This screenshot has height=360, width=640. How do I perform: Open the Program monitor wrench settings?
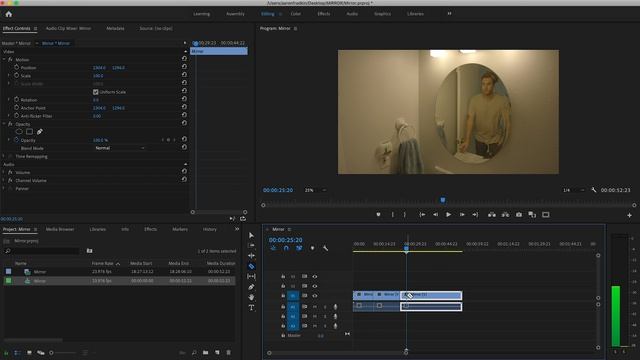[594, 190]
